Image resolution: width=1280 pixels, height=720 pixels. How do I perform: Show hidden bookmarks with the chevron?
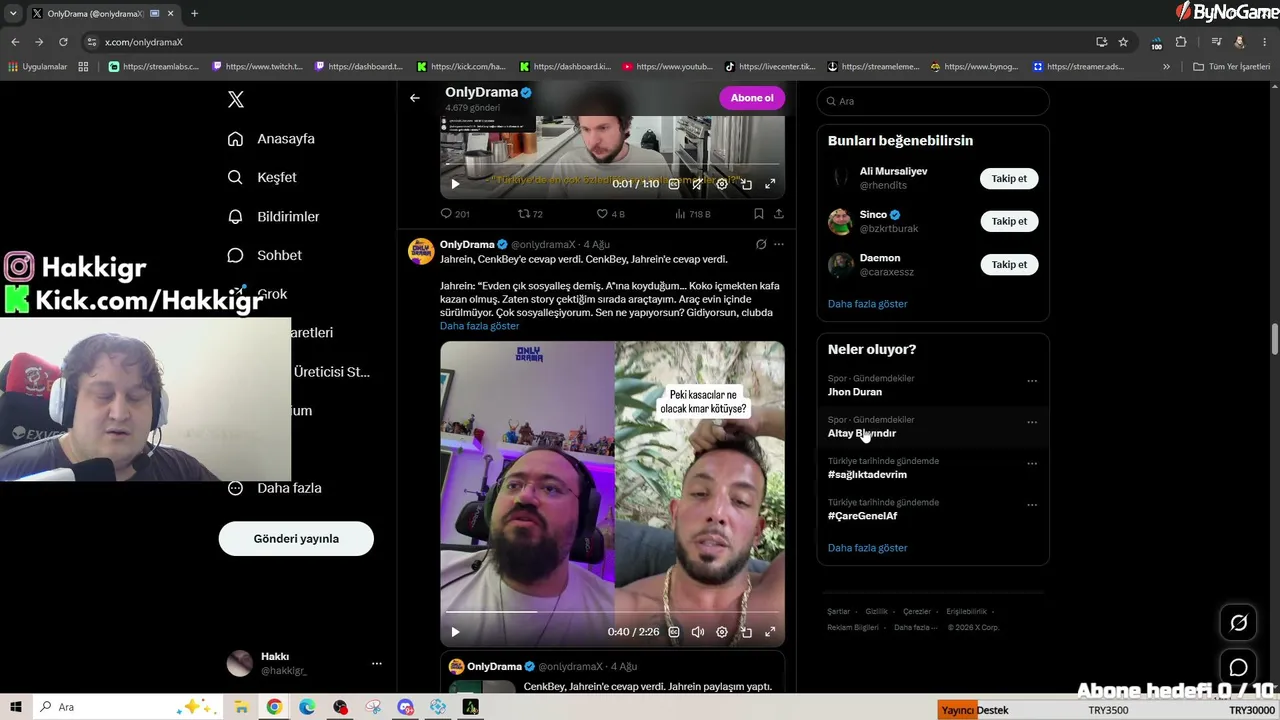pyautogui.click(x=1166, y=67)
